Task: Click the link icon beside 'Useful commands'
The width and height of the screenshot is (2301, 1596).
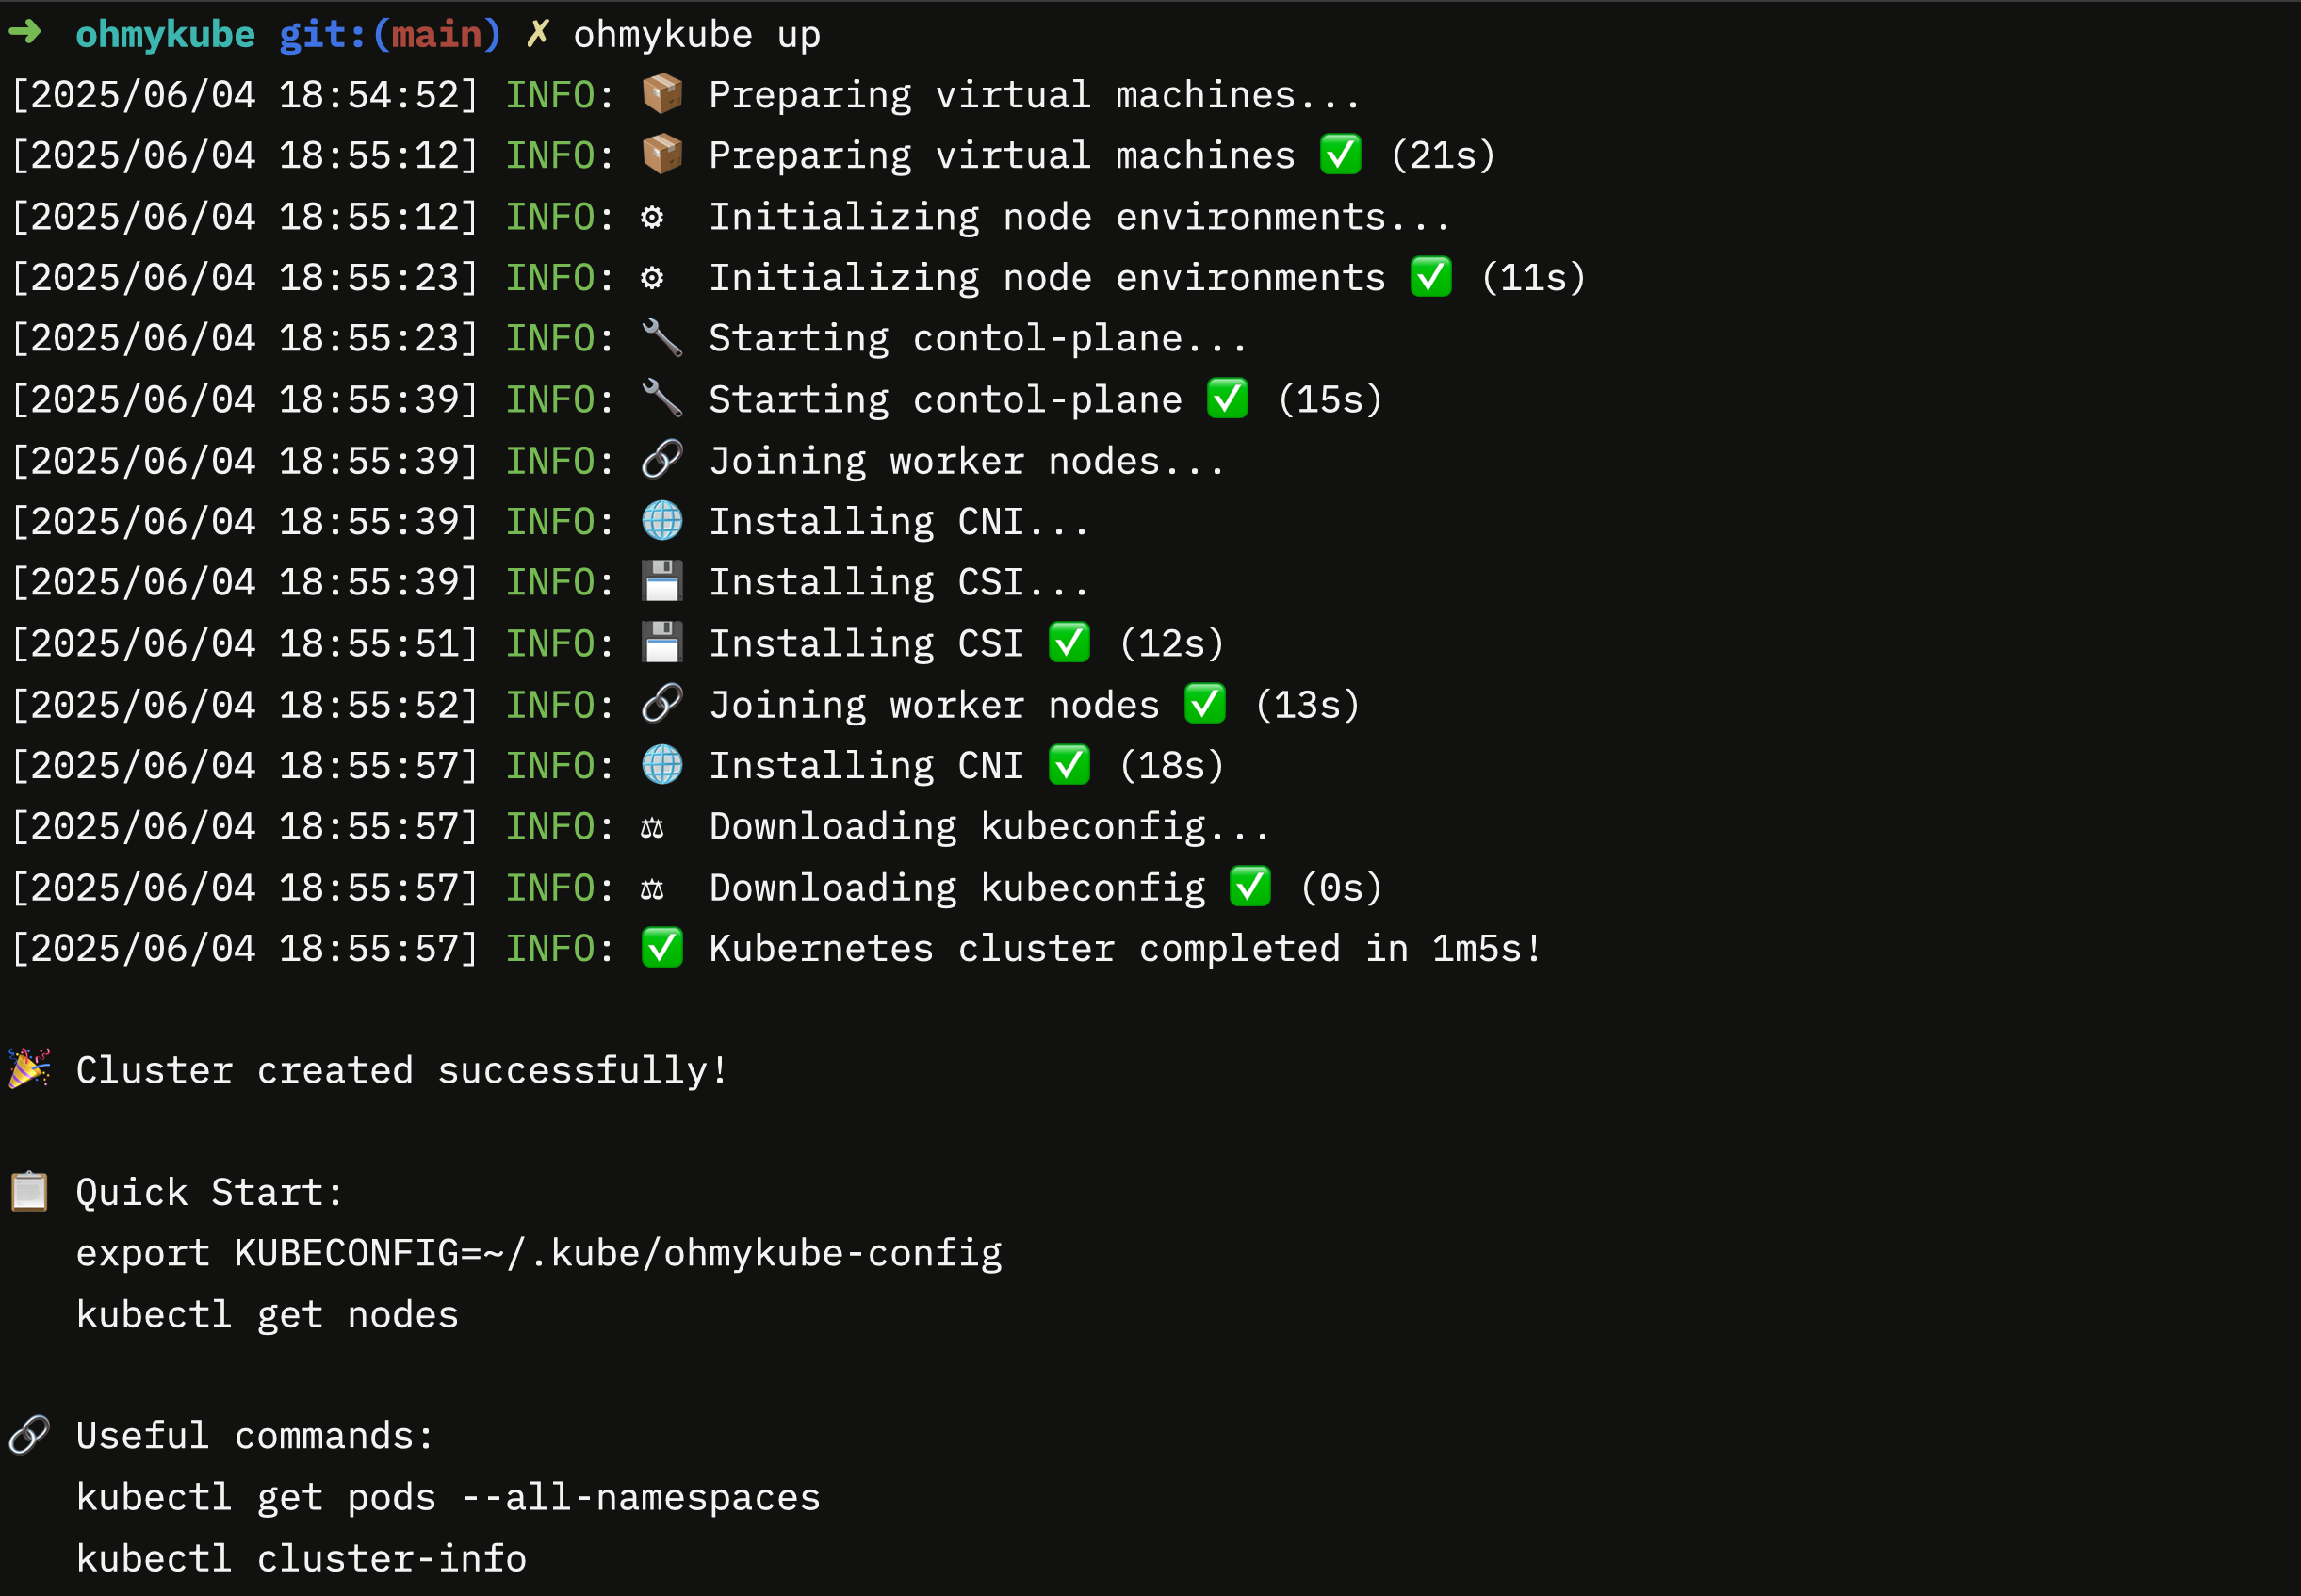Action: [x=30, y=1435]
